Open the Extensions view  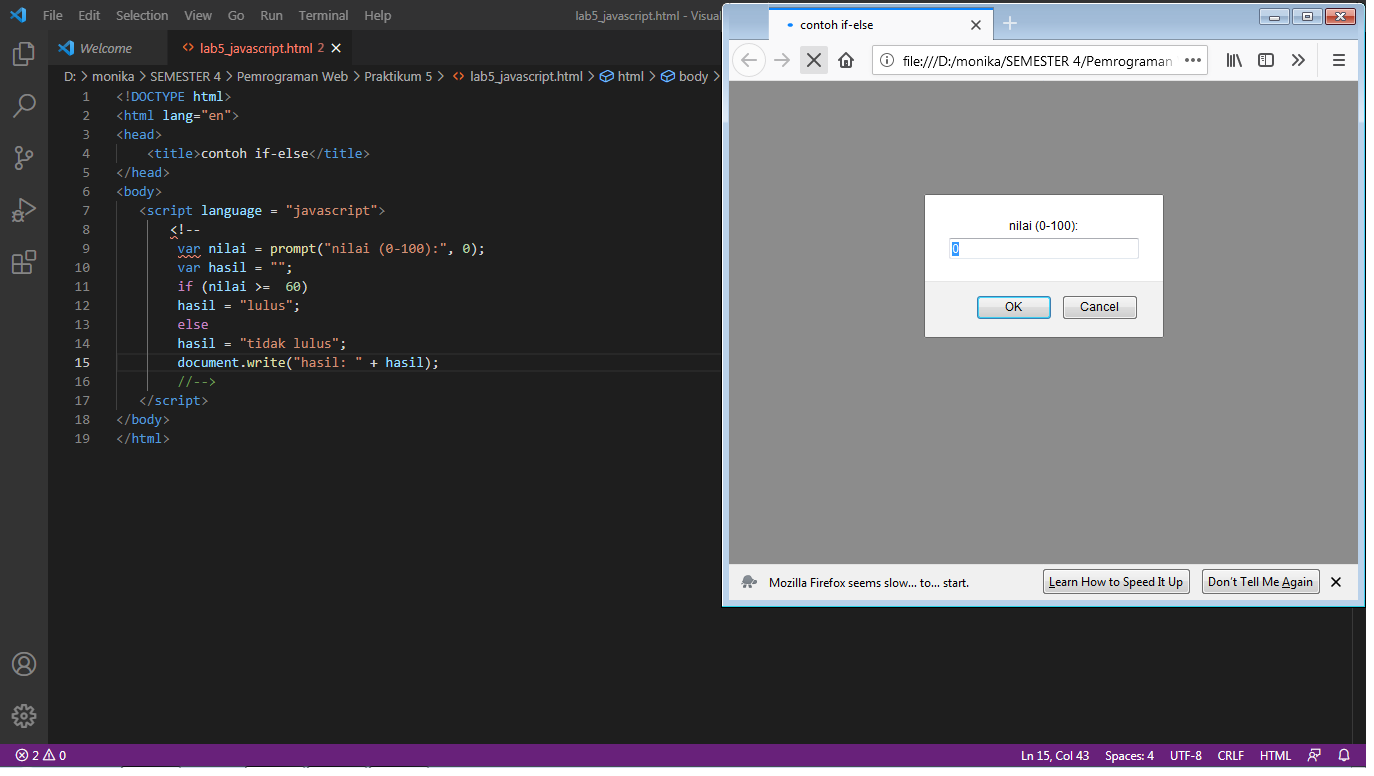click(x=24, y=262)
